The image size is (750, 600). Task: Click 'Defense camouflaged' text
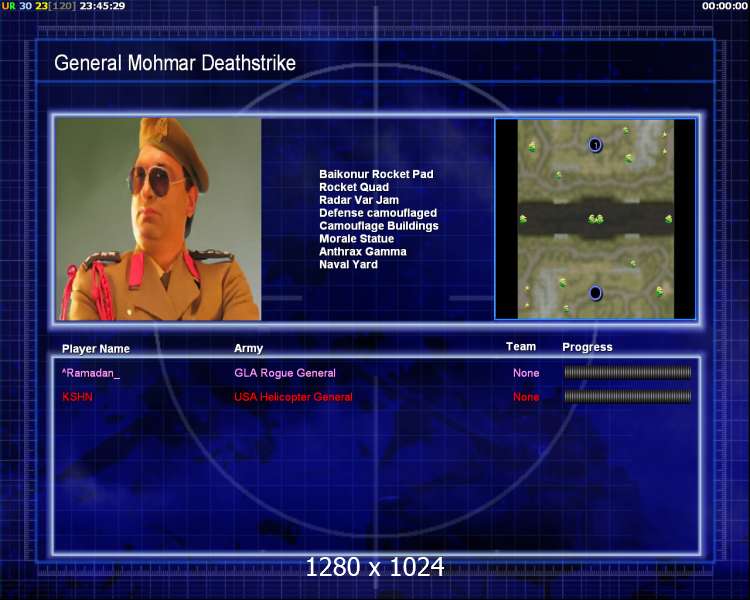pos(378,213)
